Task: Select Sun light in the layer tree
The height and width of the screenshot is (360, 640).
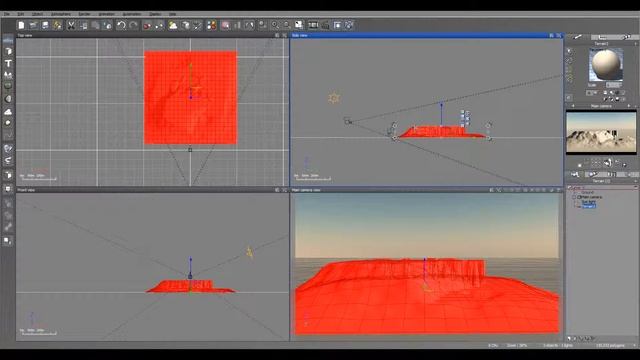Action: pyautogui.click(x=589, y=202)
